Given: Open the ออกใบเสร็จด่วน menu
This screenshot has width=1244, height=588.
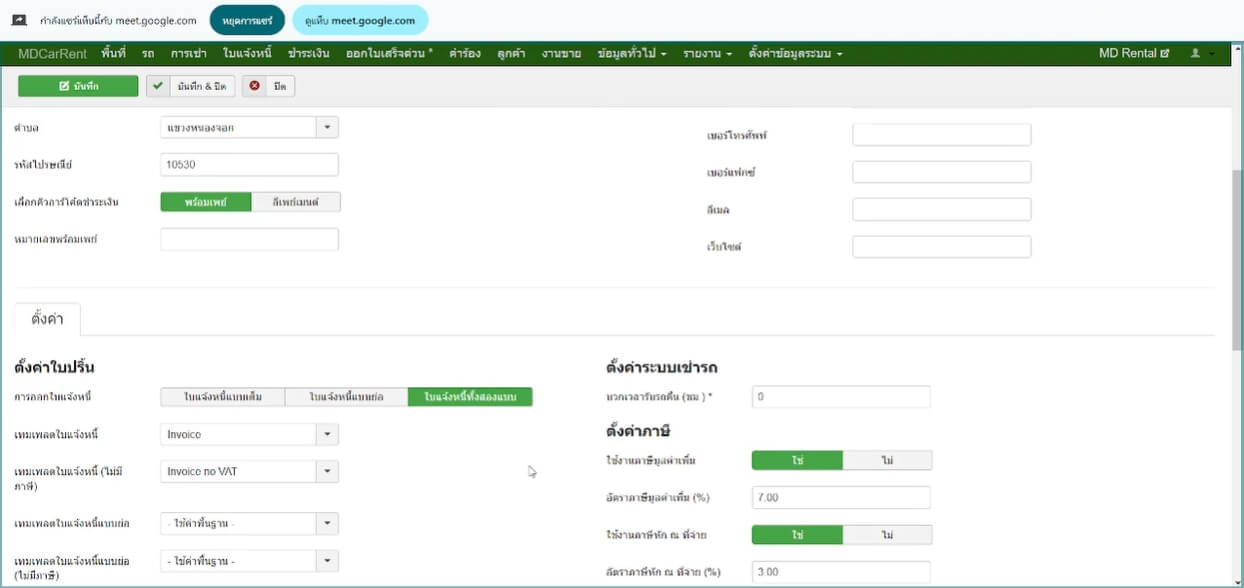Looking at the screenshot, I should tap(389, 53).
